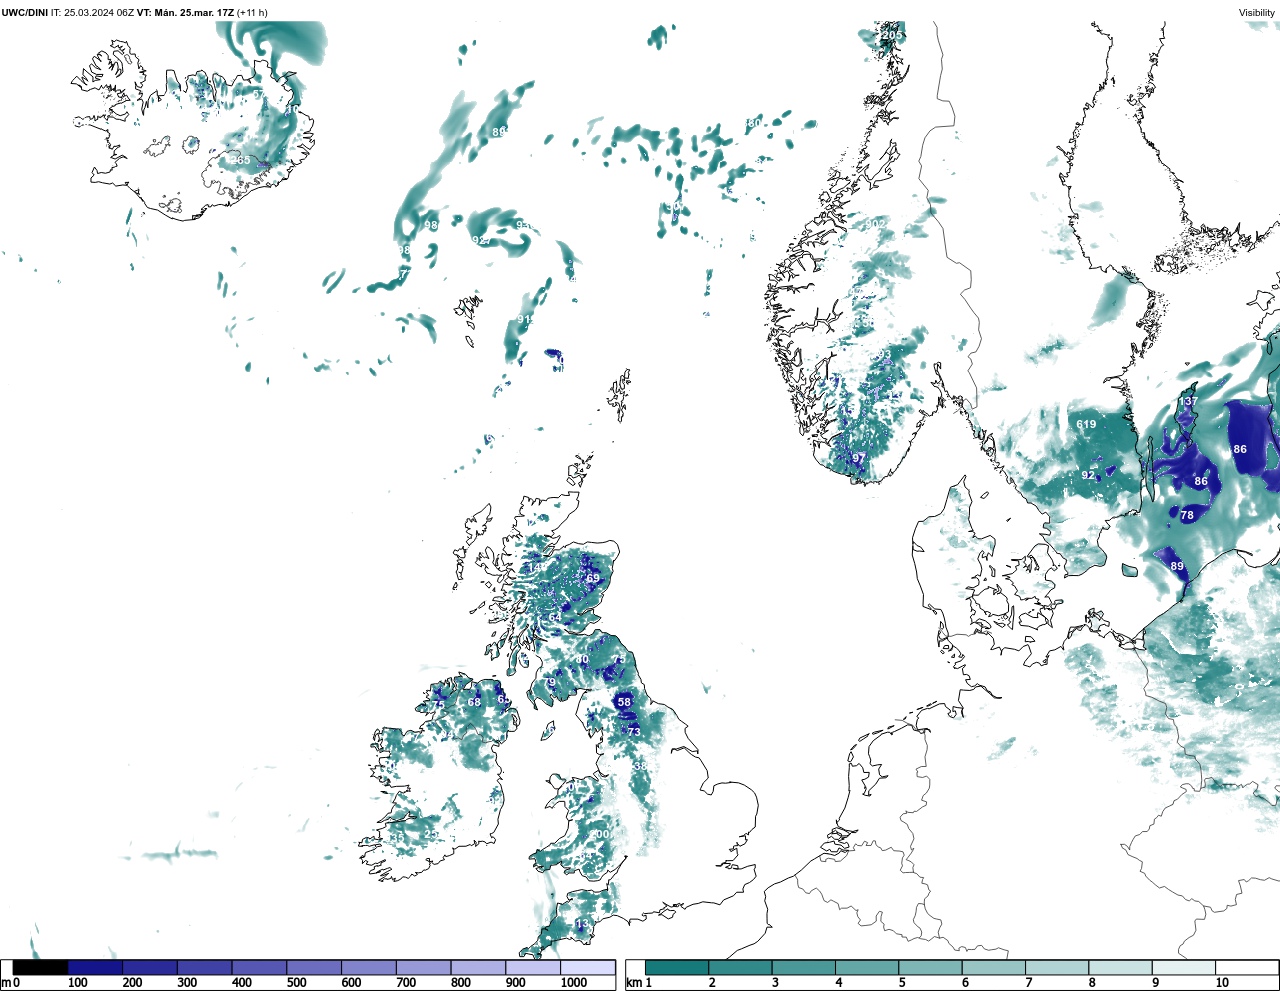
Task: Click the '58' value over northern England
Action: pyautogui.click(x=625, y=702)
